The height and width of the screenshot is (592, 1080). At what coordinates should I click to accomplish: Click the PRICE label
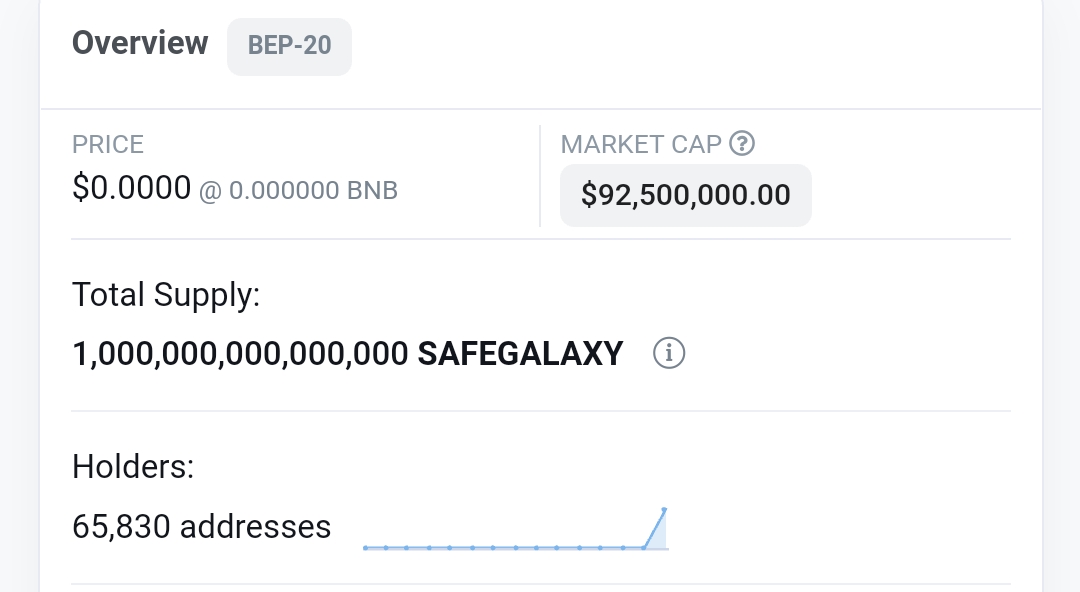pyautogui.click(x=108, y=144)
